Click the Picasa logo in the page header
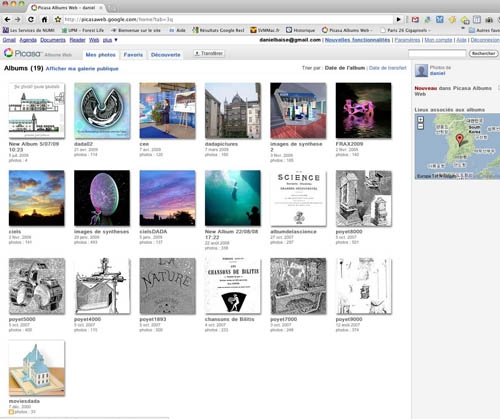This screenshot has height=419, width=500. (22, 53)
